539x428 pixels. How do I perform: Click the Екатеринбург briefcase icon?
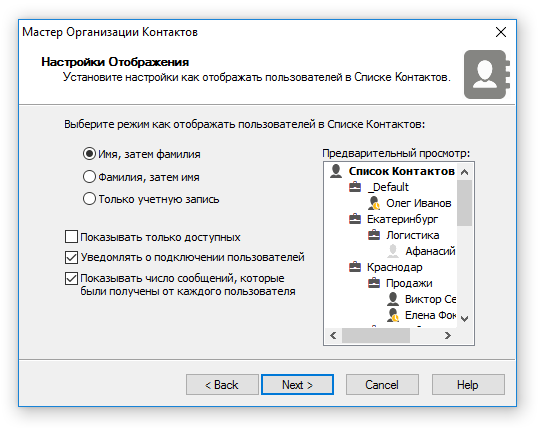click(x=355, y=219)
